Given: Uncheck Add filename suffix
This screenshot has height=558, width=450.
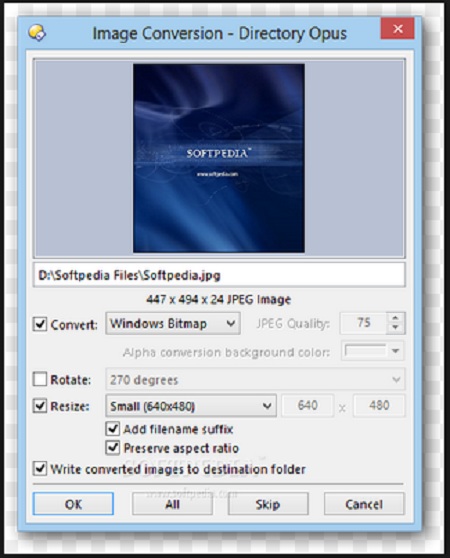Looking at the screenshot, I should (112, 429).
